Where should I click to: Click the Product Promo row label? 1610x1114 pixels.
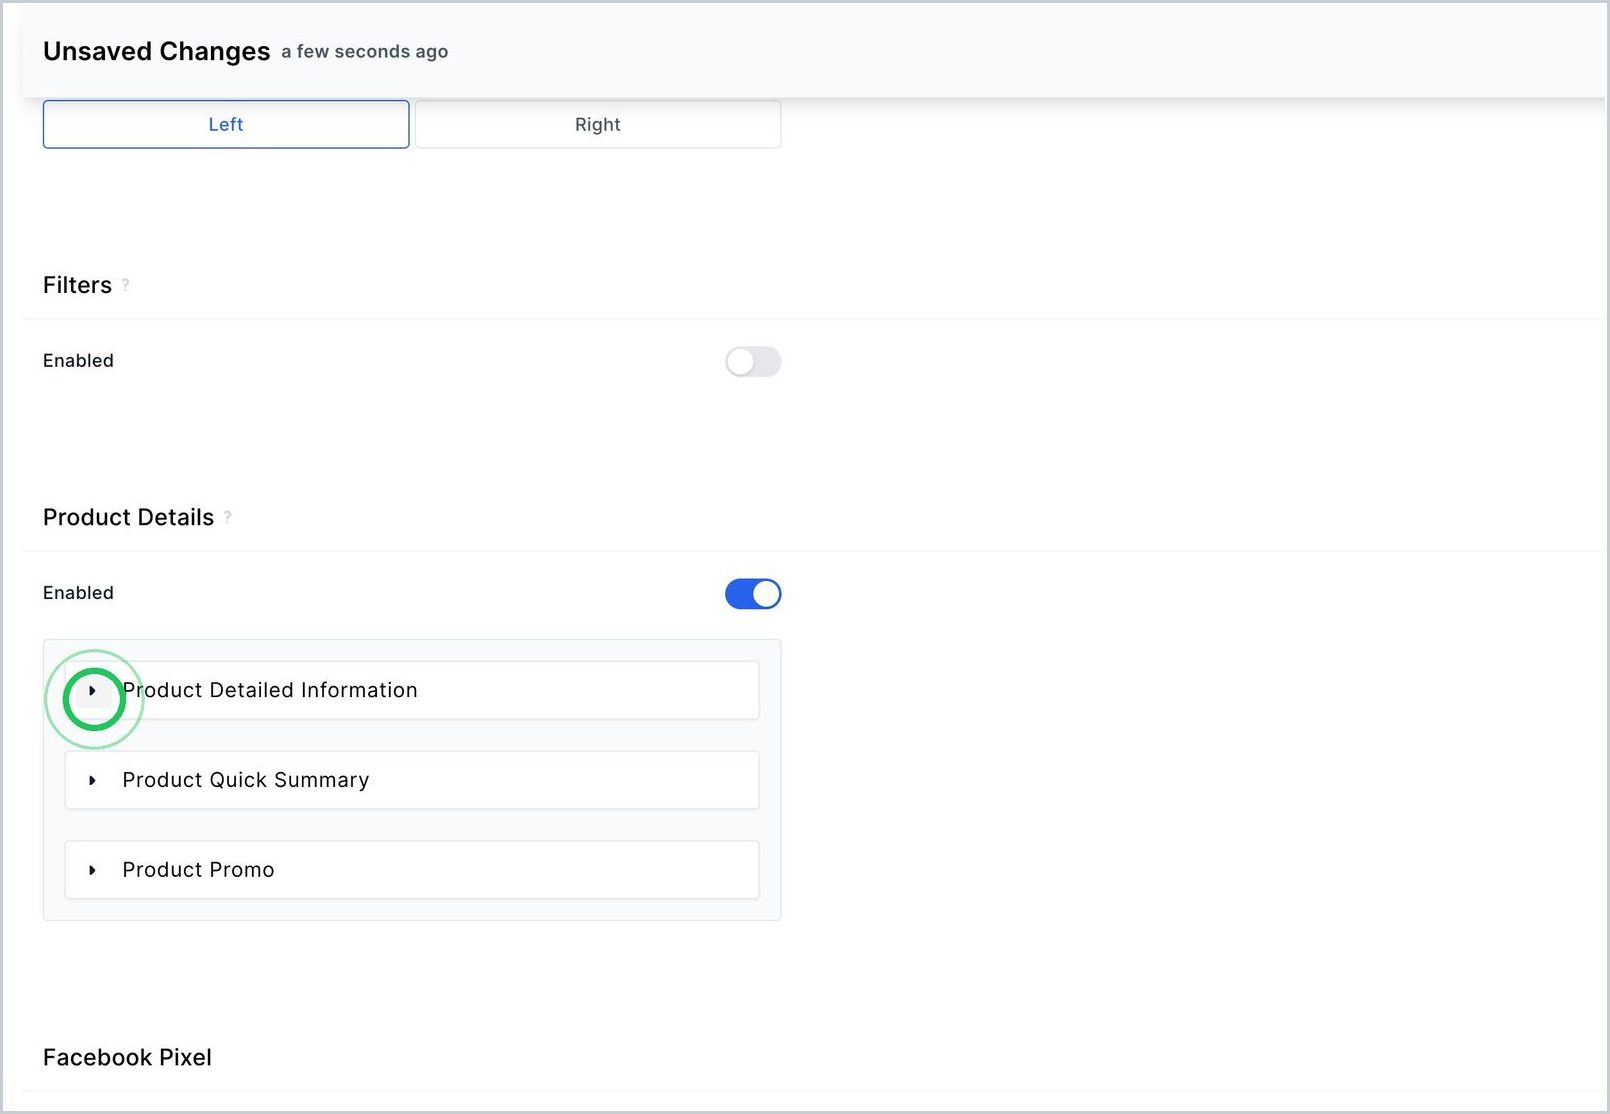point(198,870)
